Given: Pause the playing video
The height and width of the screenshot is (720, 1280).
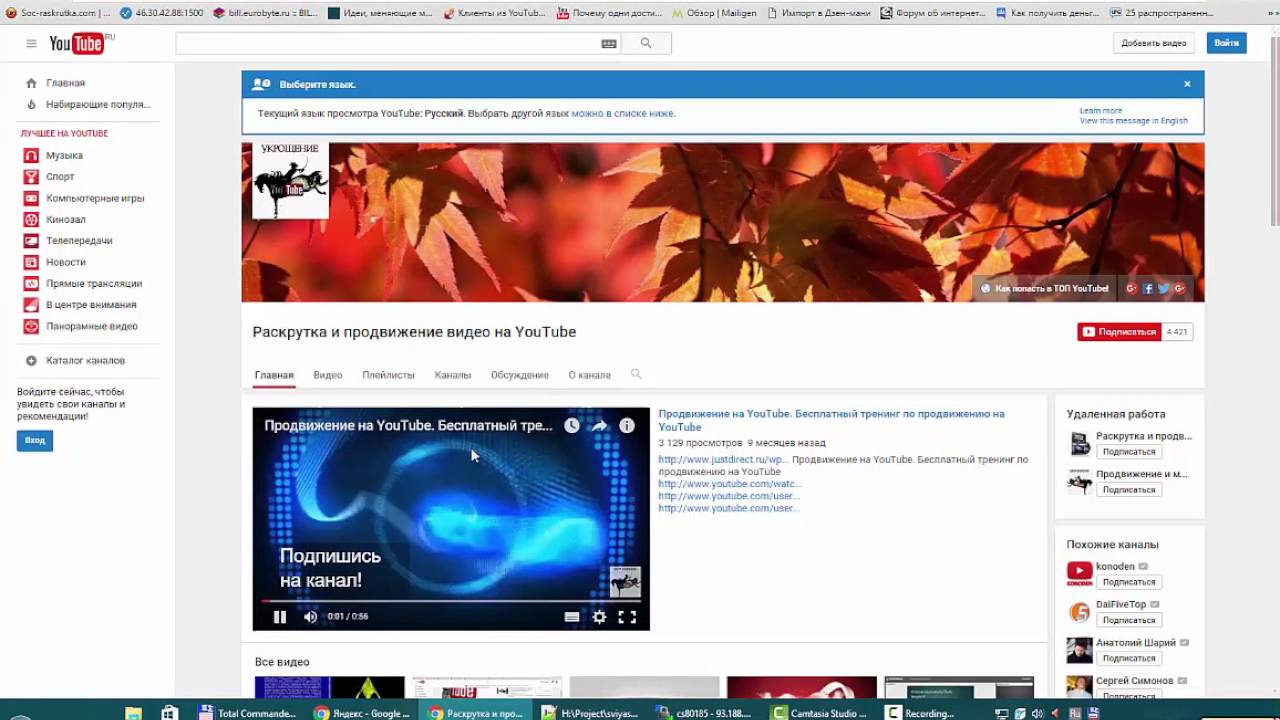Looking at the screenshot, I should [280, 617].
